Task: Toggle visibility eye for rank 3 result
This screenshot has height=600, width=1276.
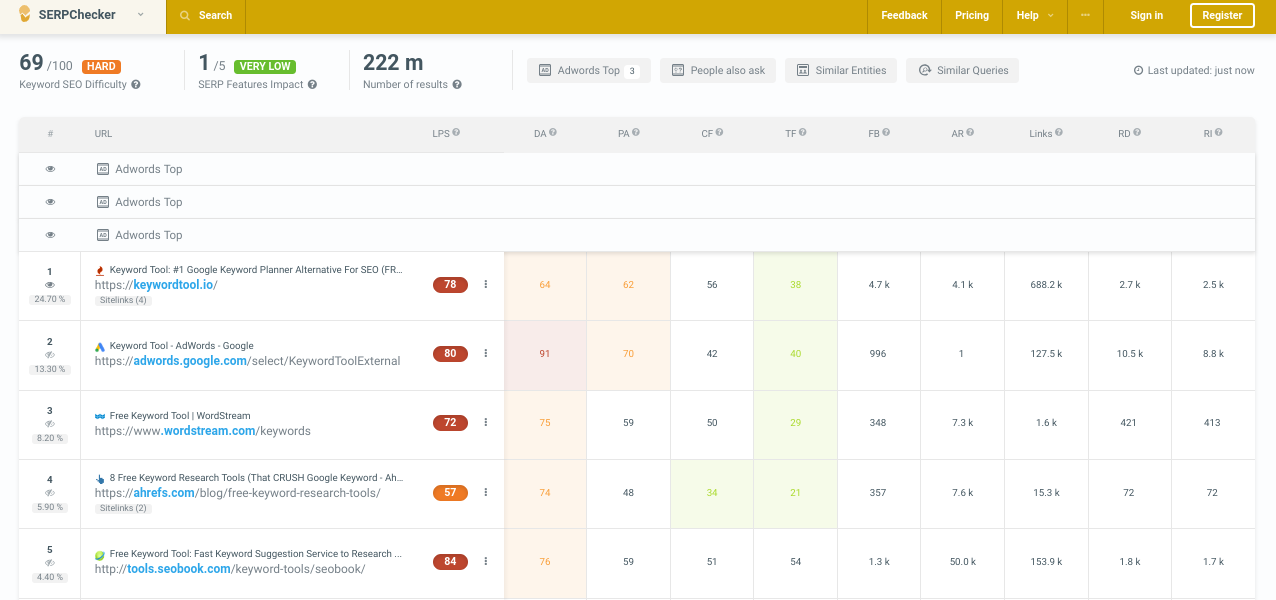Action: click(x=50, y=424)
